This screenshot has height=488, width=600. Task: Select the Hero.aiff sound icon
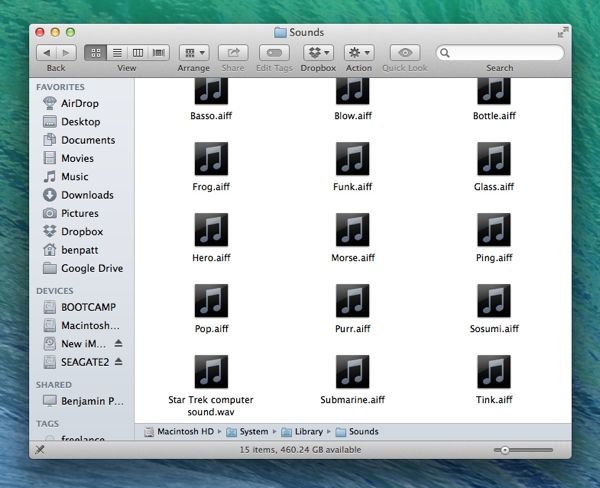pyautogui.click(x=211, y=230)
